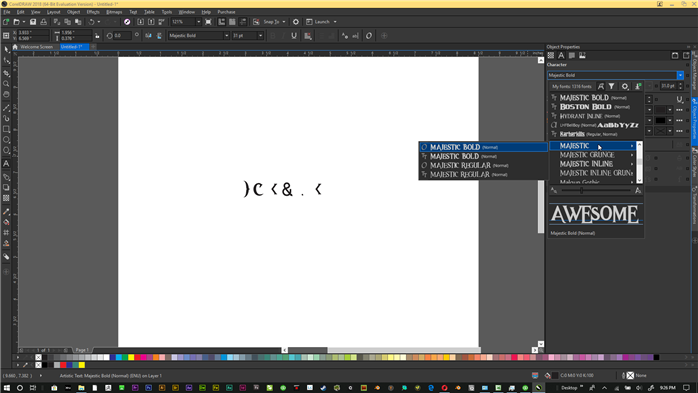Select the Freehand line tool

tap(6, 108)
